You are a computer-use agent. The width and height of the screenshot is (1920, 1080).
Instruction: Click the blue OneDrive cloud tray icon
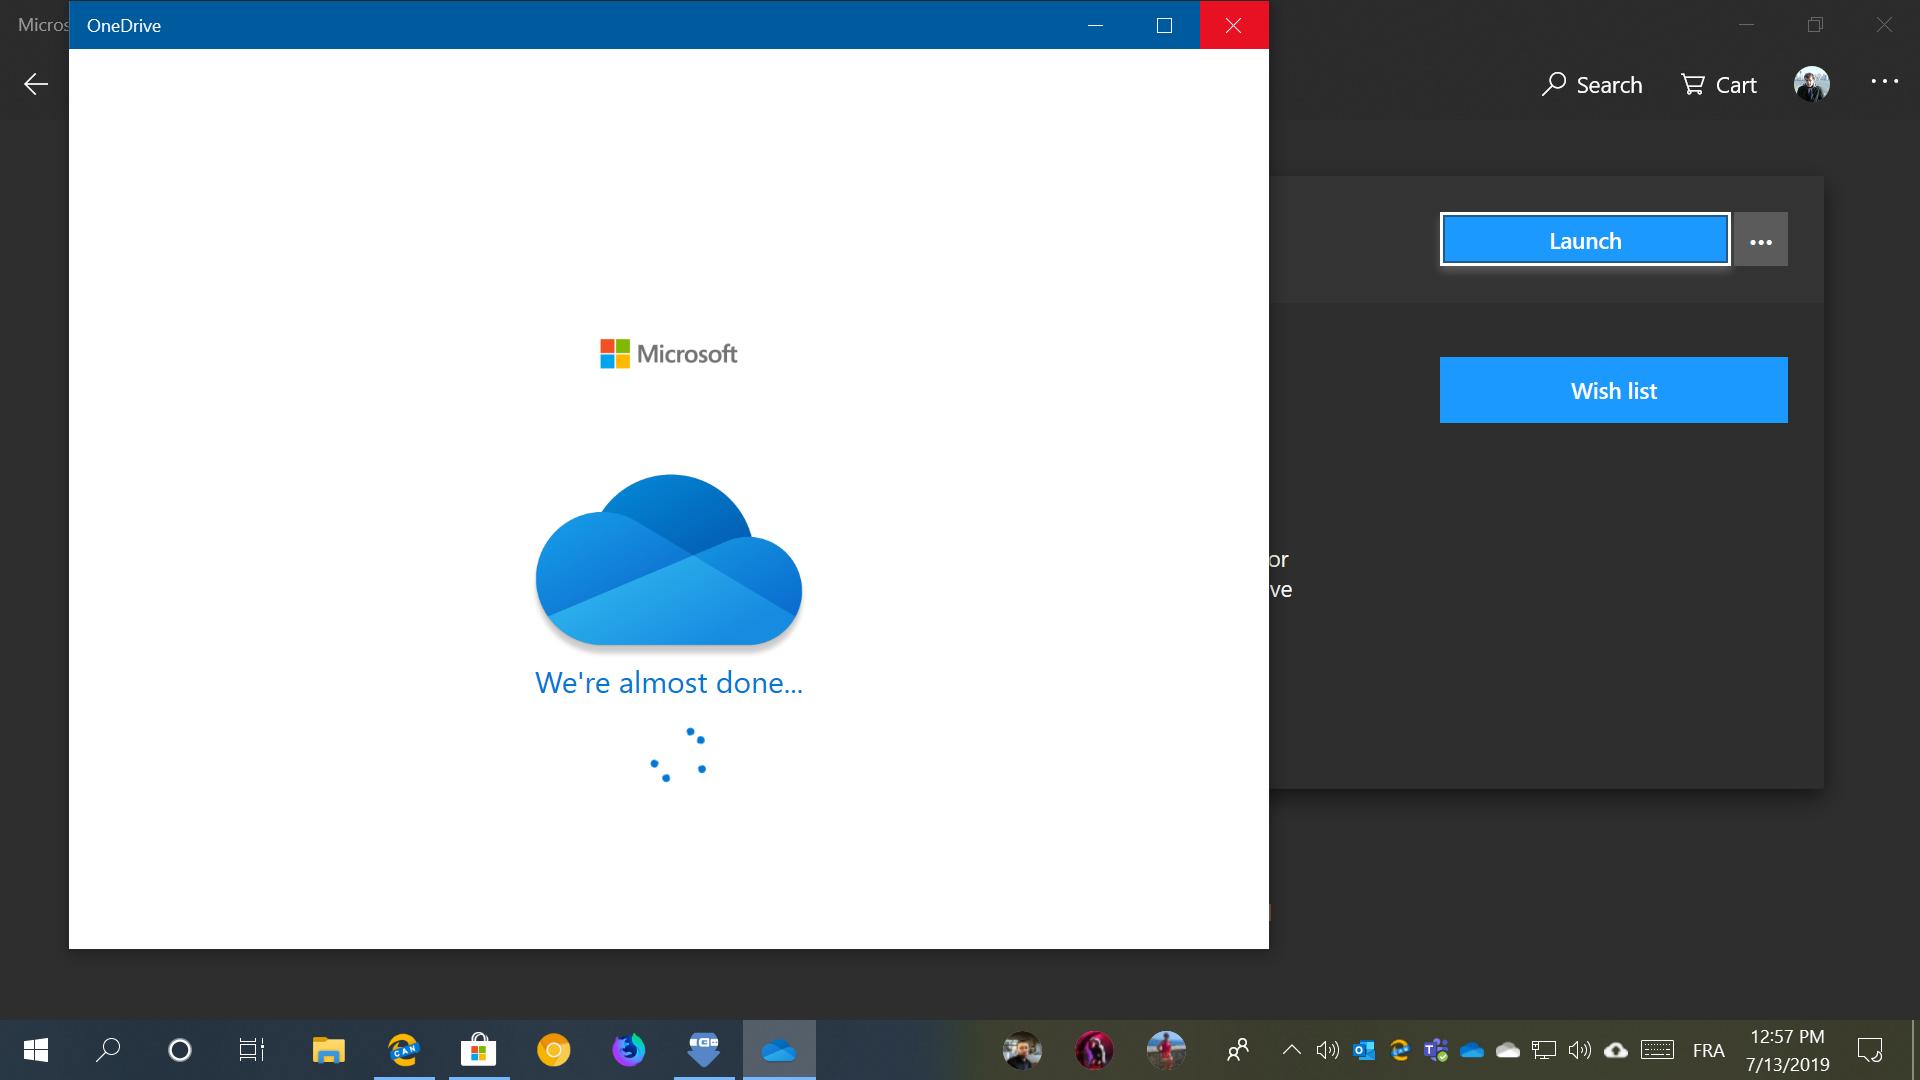pos(1472,1050)
